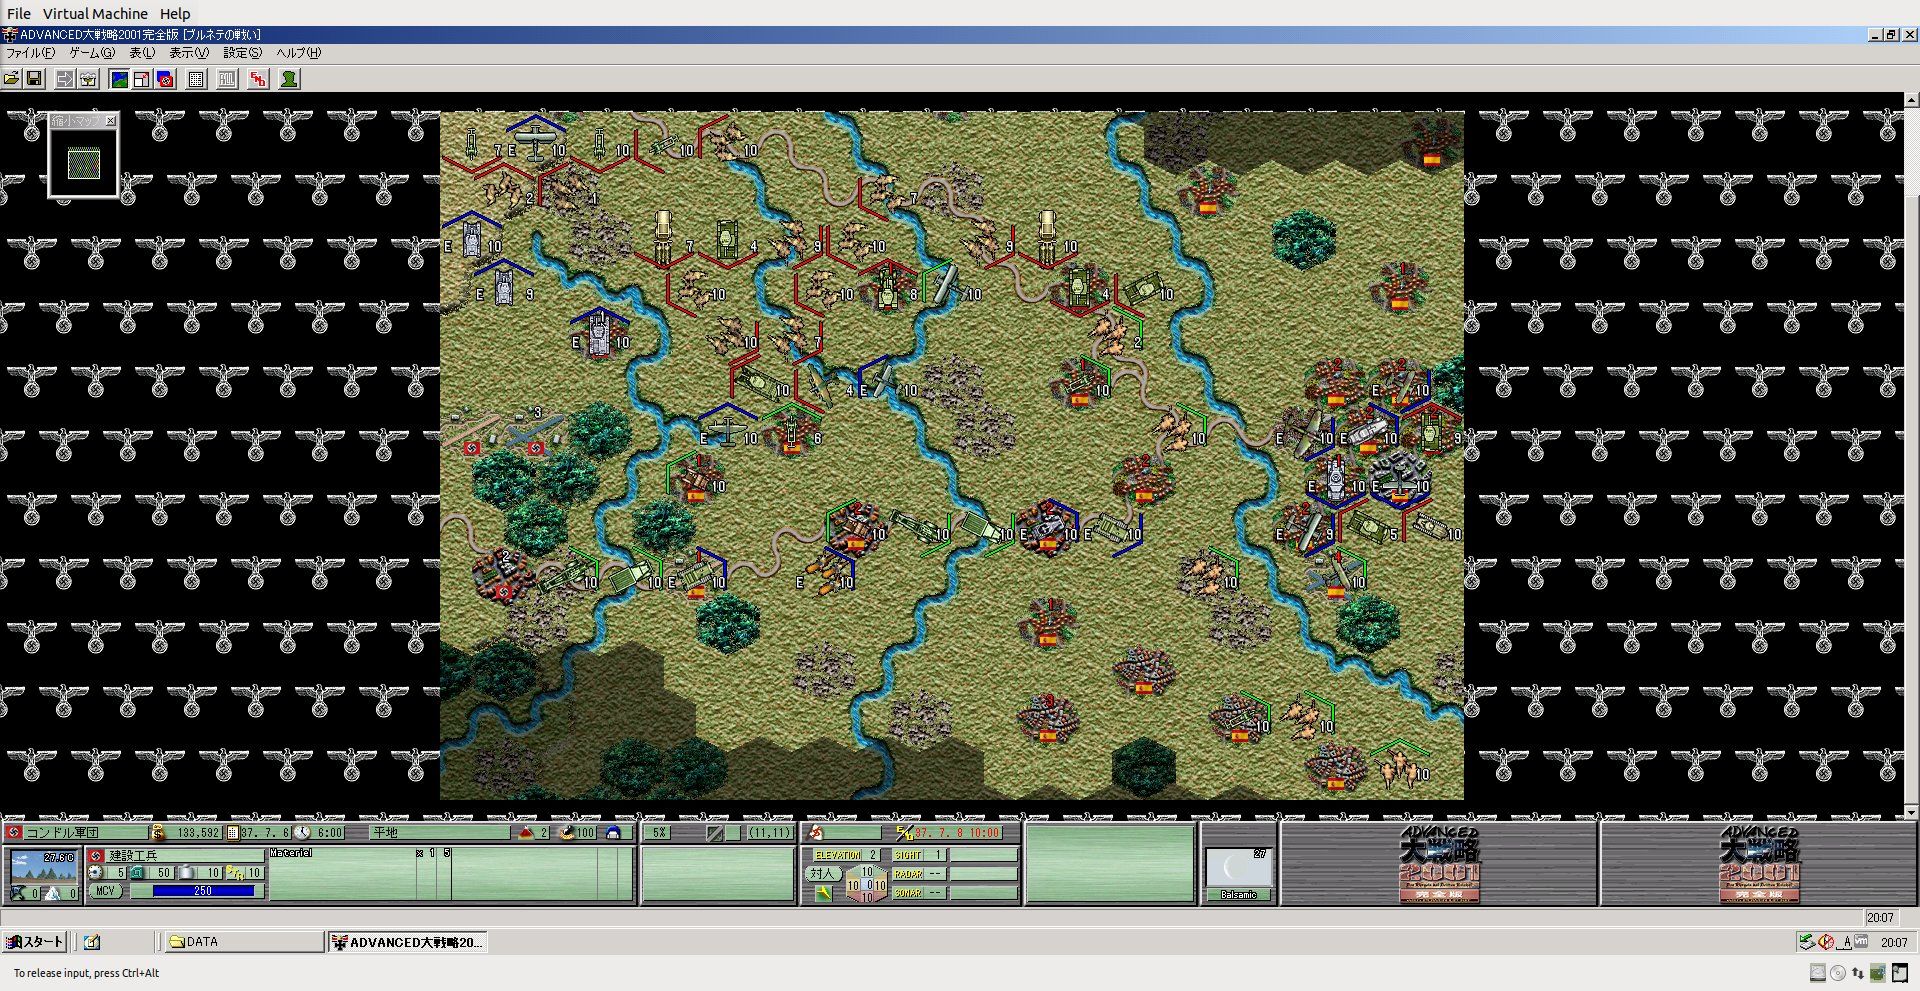The width and height of the screenshot is (1920, 991).
Task: Click the floppy disk save icon
Action: tap(34, 79)
